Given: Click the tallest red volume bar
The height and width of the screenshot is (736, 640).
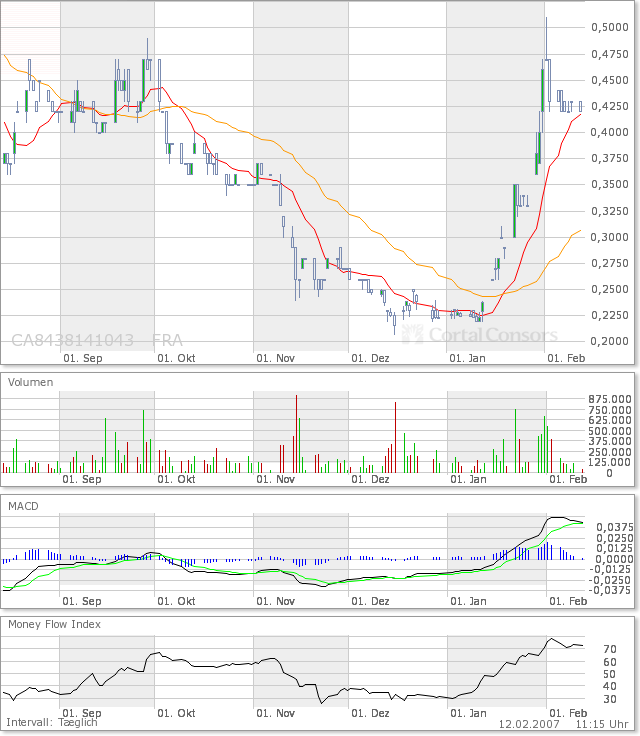Looking at the screenshot, I should (x=297, y=435).
